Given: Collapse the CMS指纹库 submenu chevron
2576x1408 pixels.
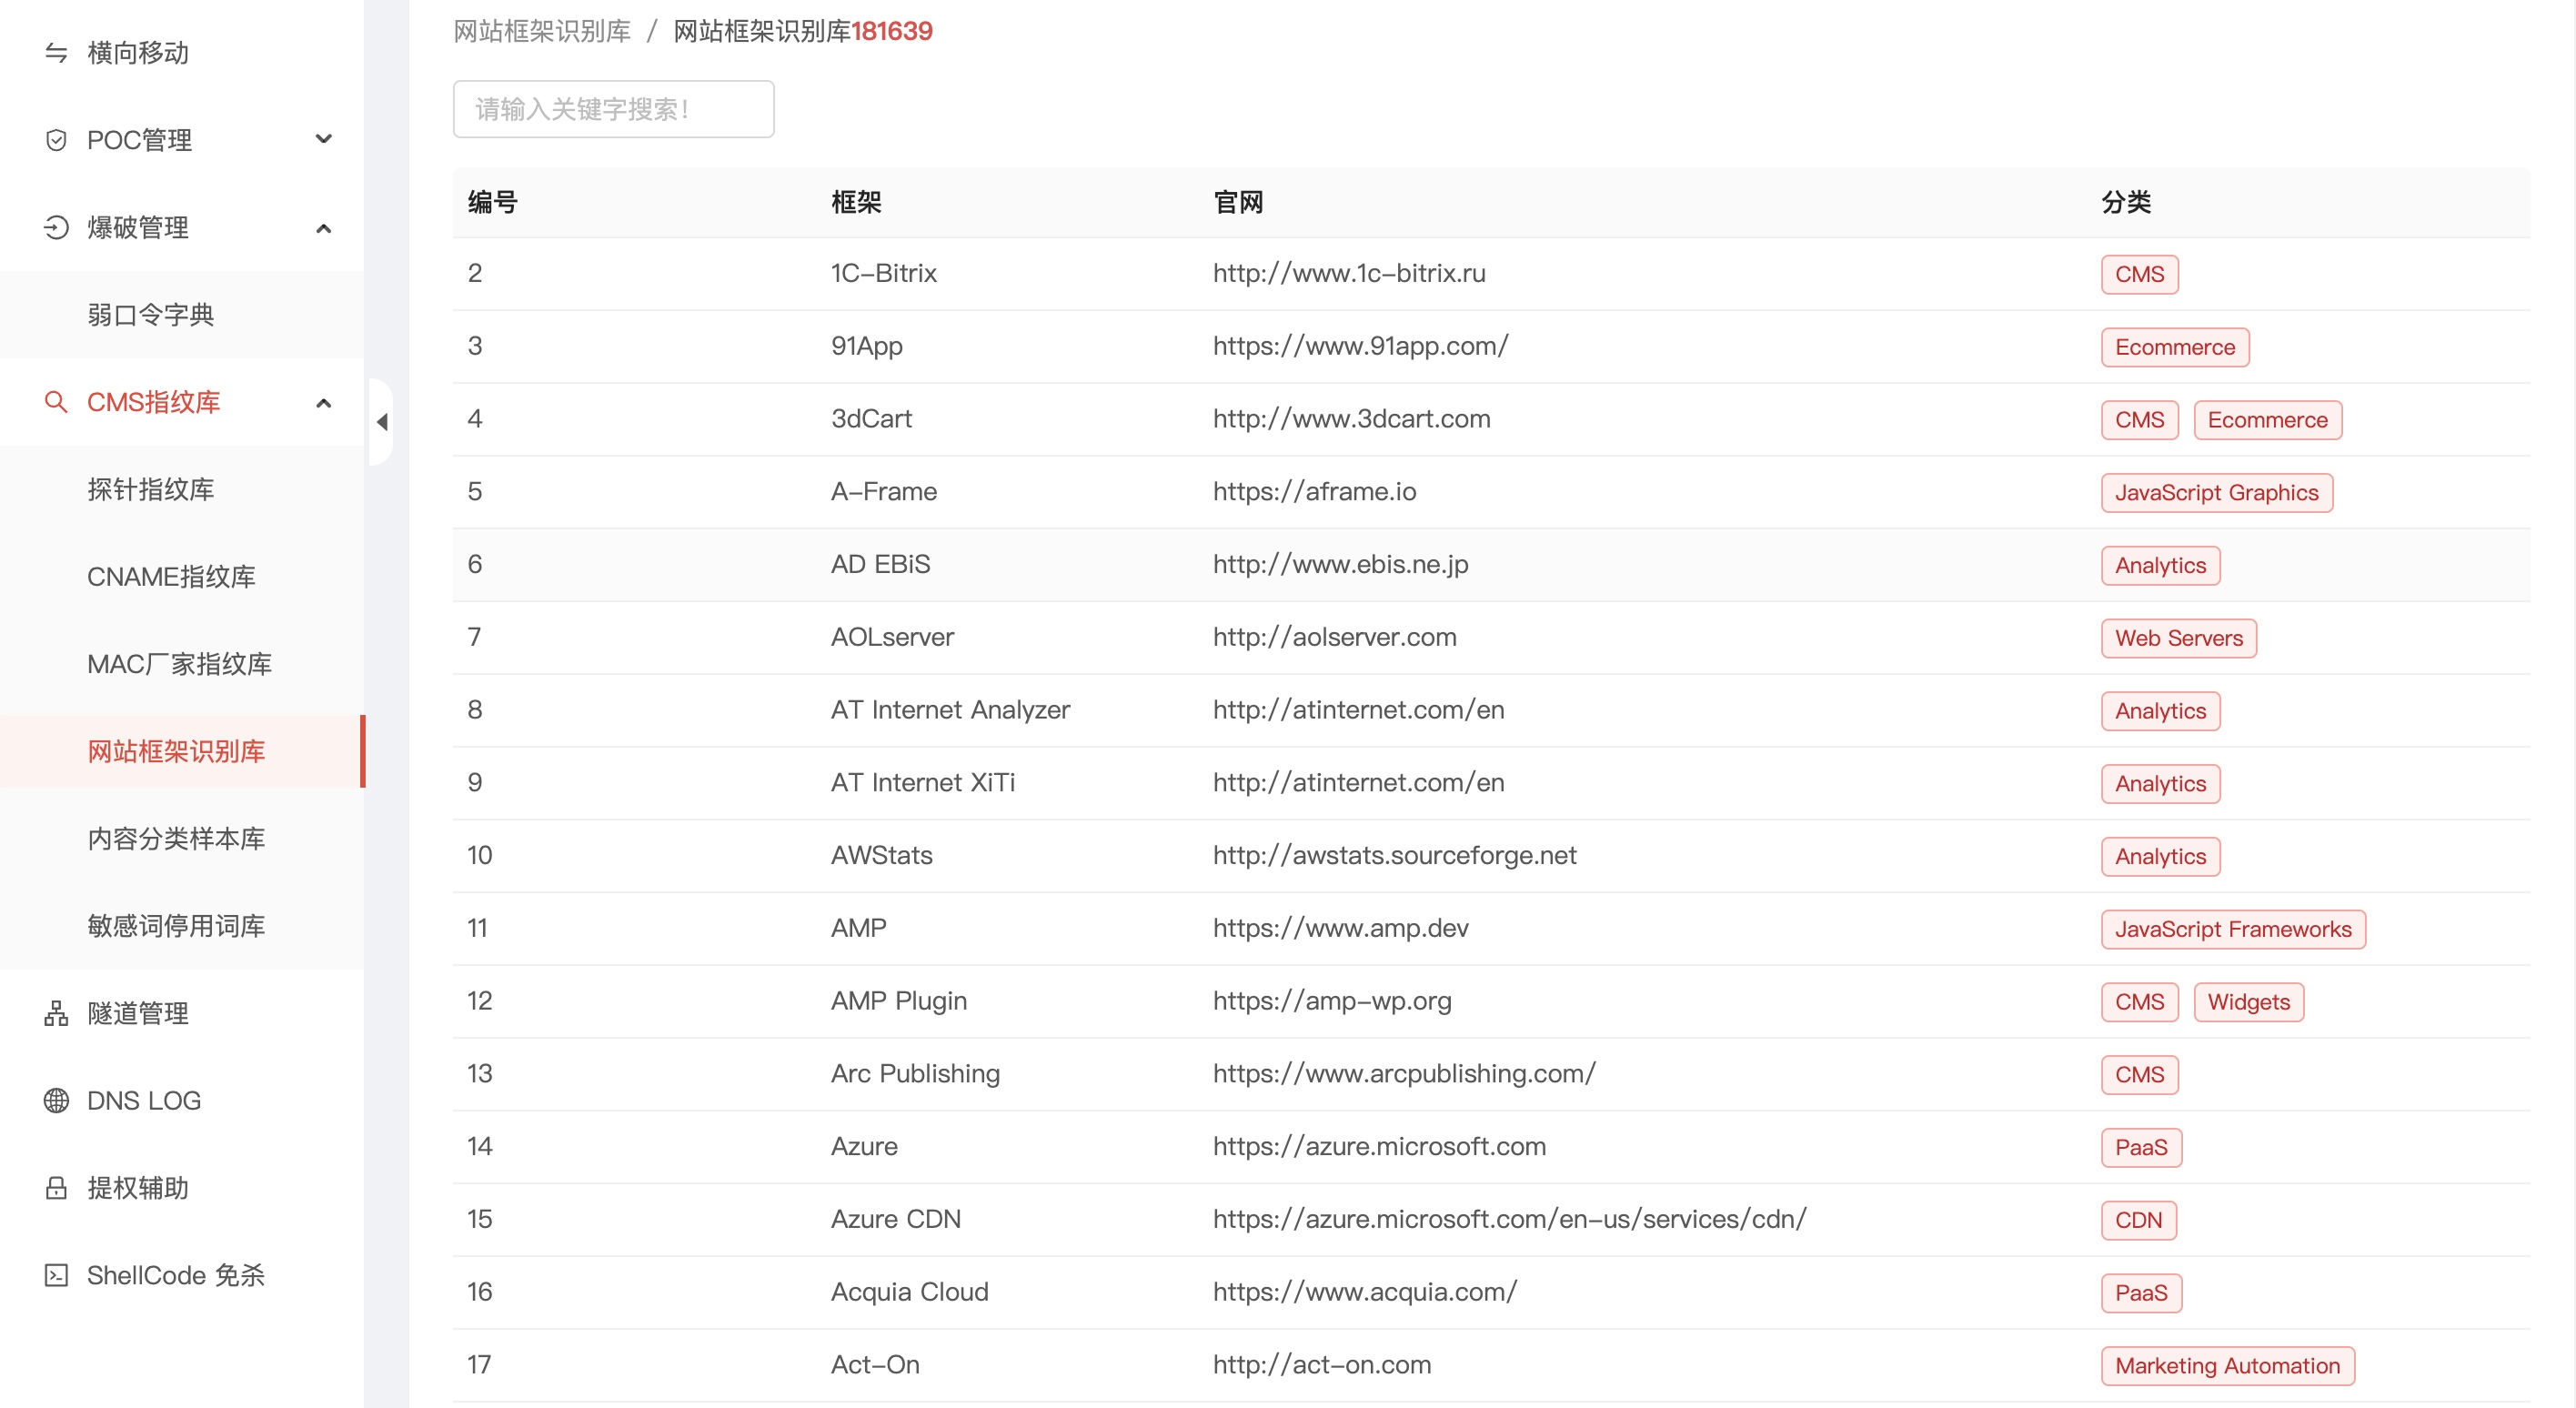Looking at the screenshot, I should coord(323,402).
